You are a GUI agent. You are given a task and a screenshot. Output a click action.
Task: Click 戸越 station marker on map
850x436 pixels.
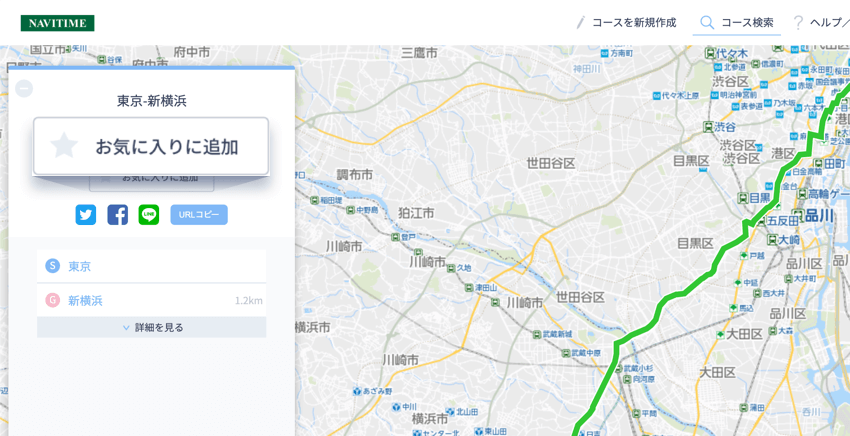[x=743, y=255]
